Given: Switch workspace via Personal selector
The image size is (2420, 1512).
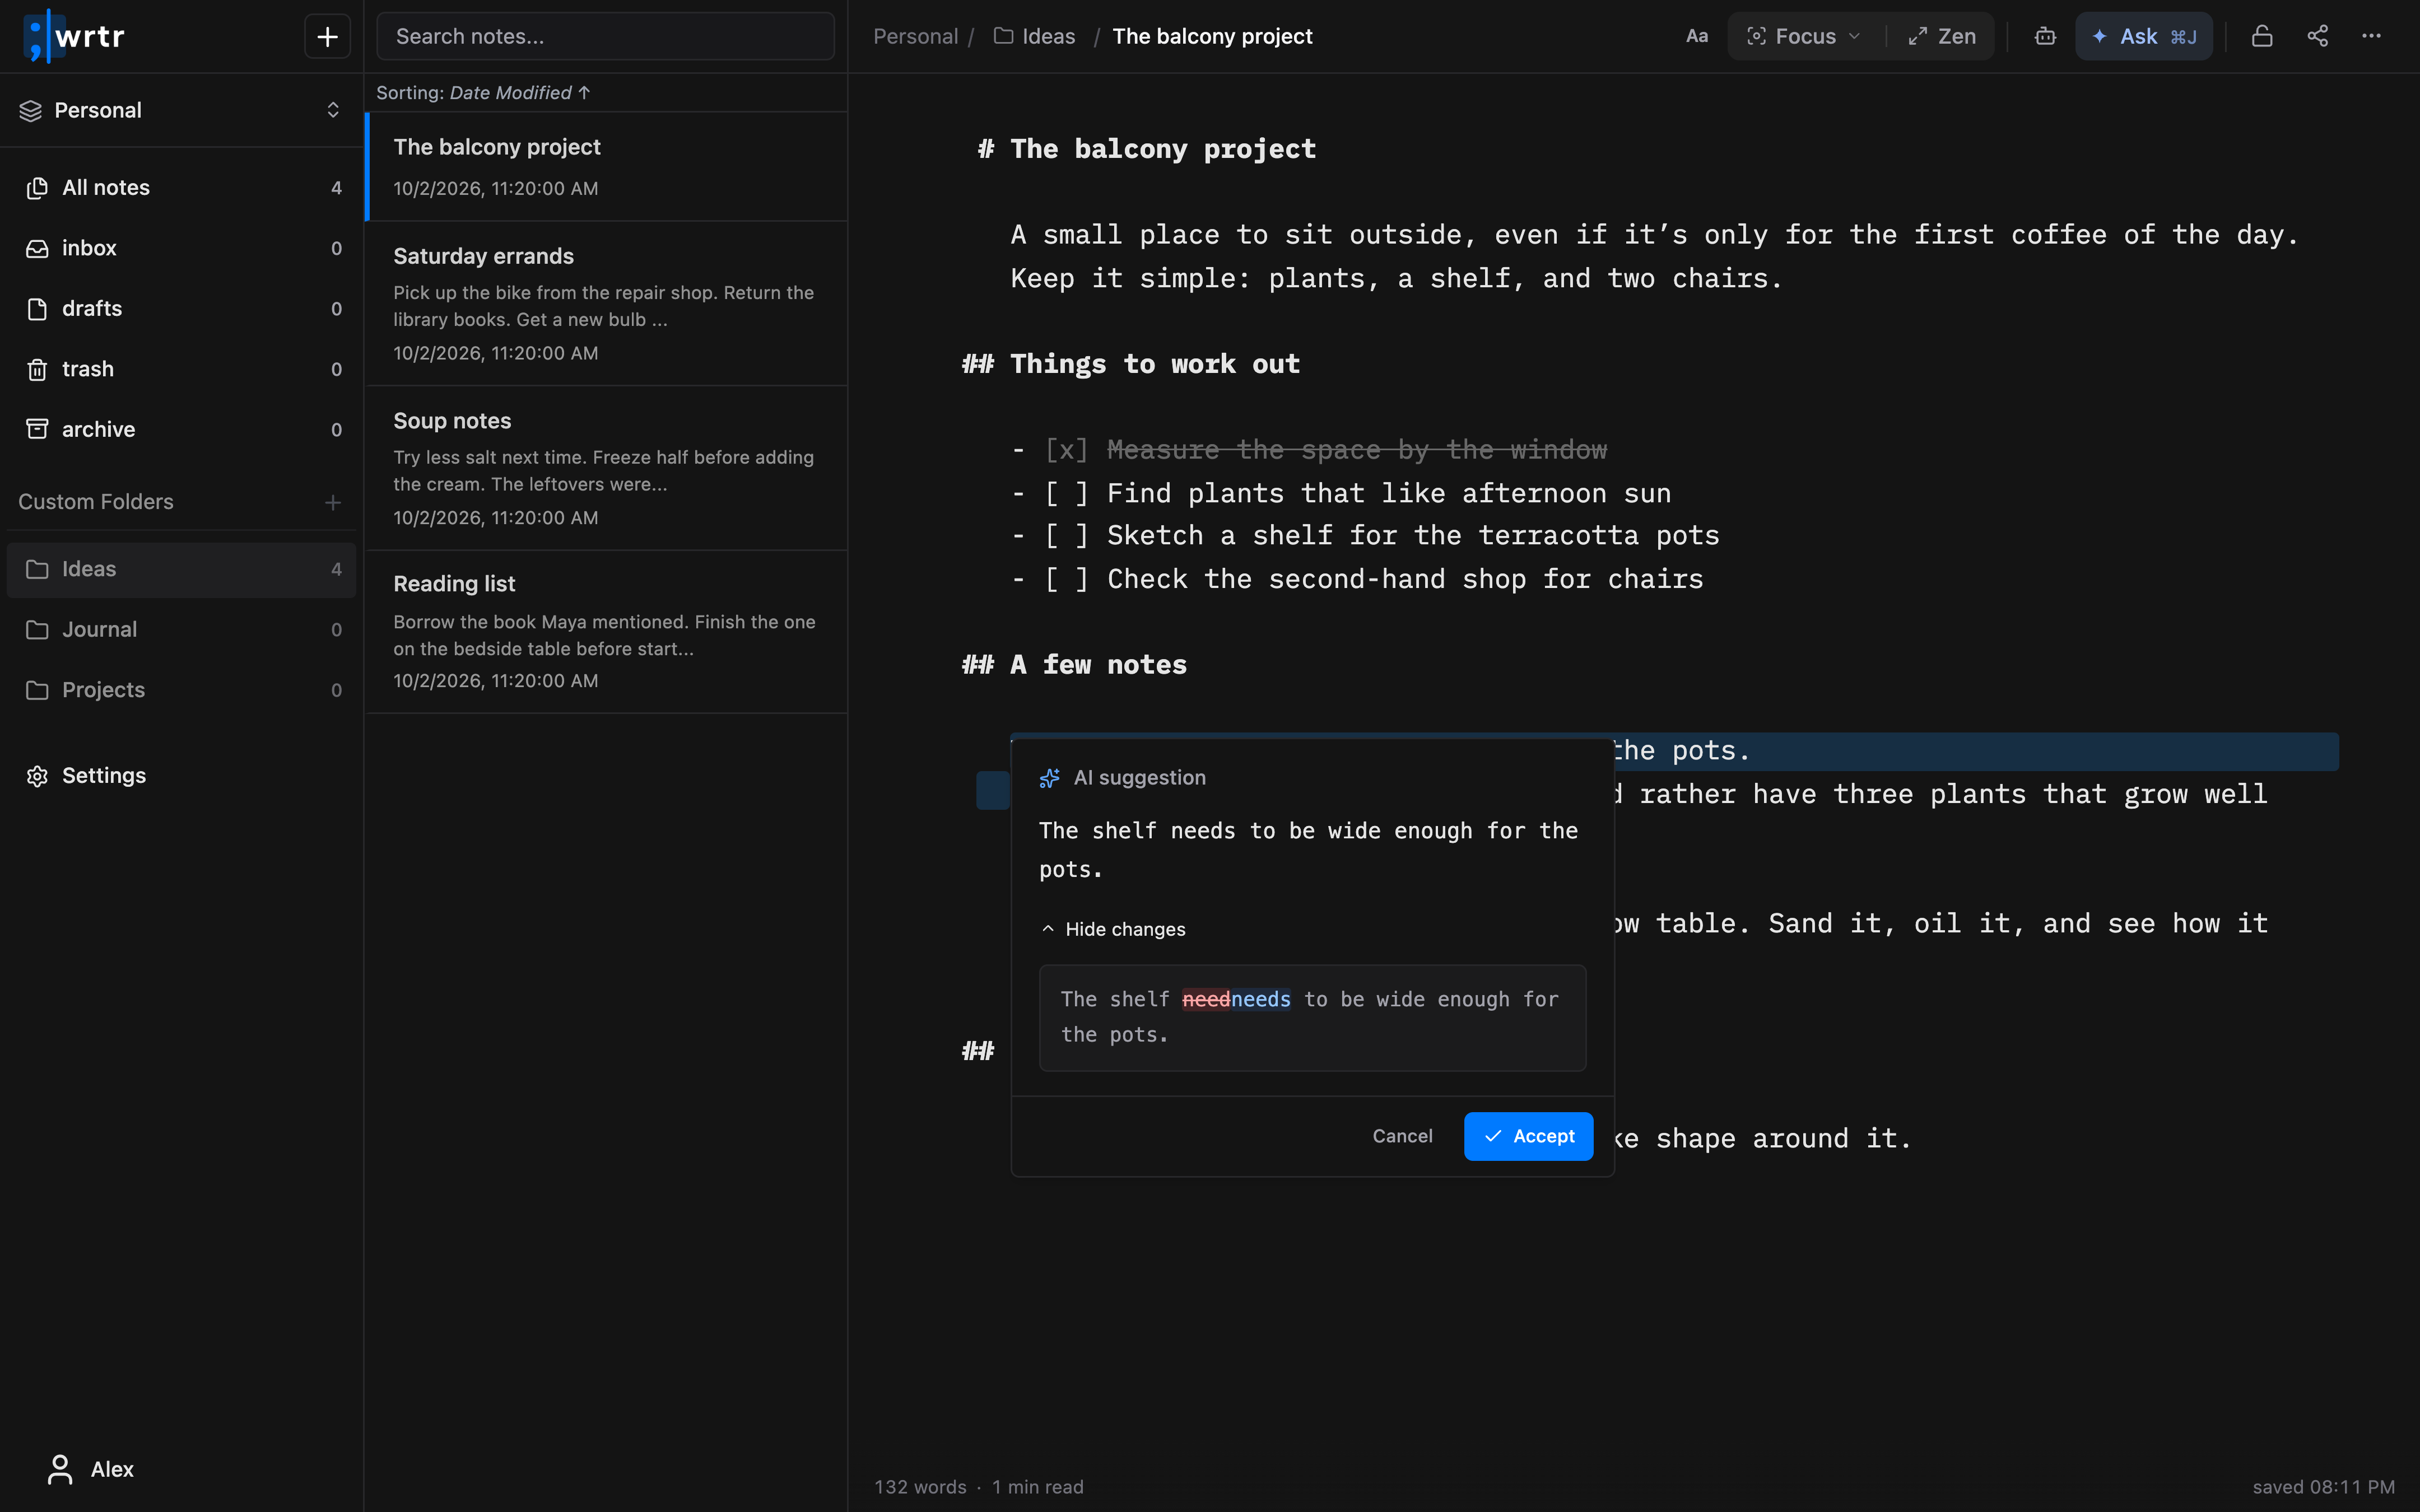Looking at the screenshot, I should (x=181, y=110).
